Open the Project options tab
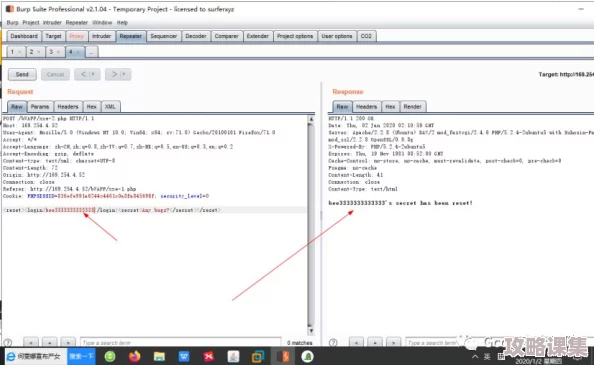 pos(295,36)
